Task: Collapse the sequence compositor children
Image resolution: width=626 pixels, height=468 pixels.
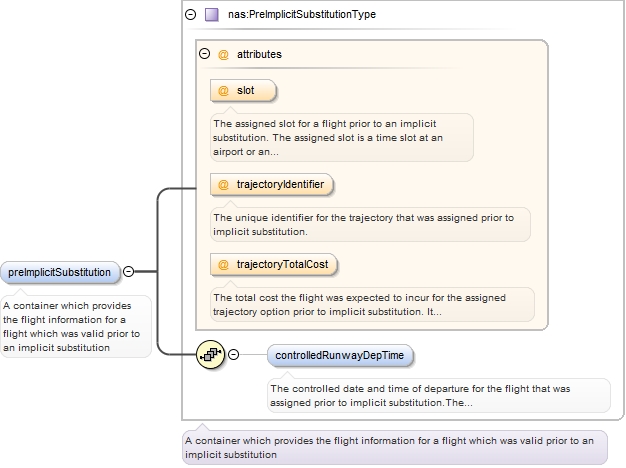Action: tap(234, 354)
